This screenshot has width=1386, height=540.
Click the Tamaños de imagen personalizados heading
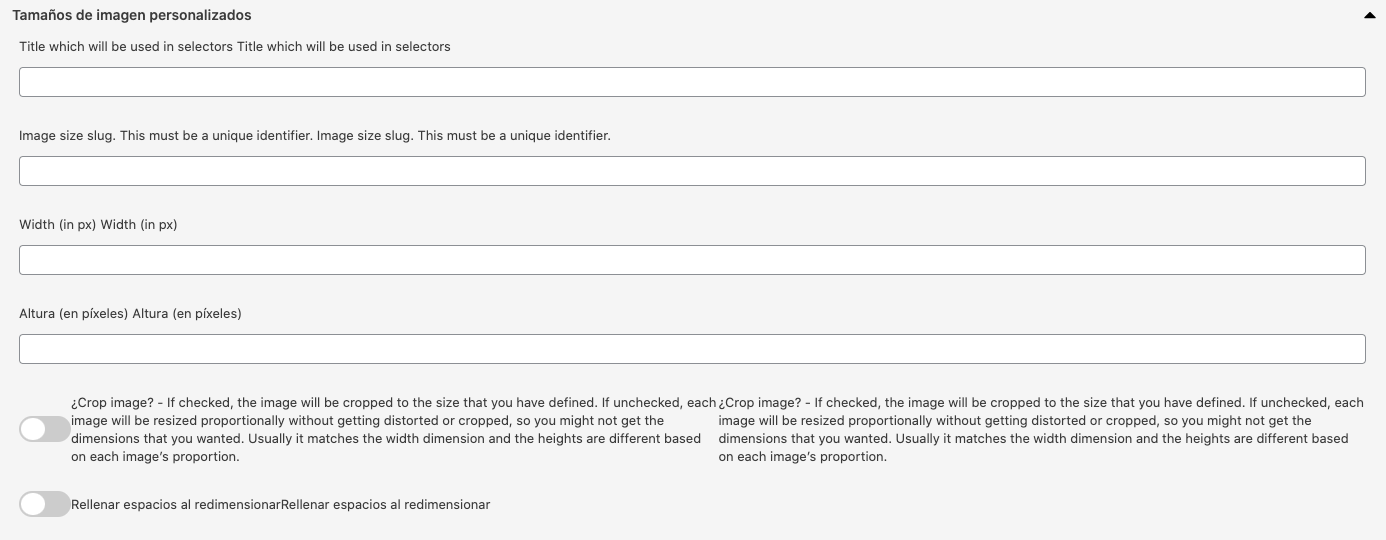pos(132,16)
